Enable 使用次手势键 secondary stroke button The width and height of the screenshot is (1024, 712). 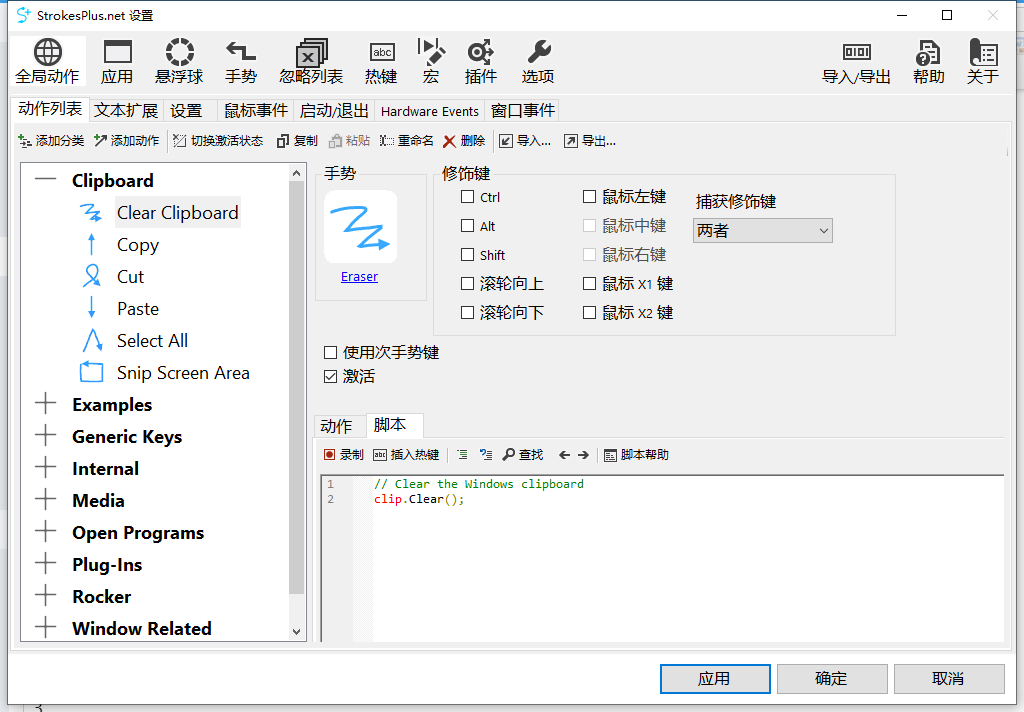(x=330, y=353)
